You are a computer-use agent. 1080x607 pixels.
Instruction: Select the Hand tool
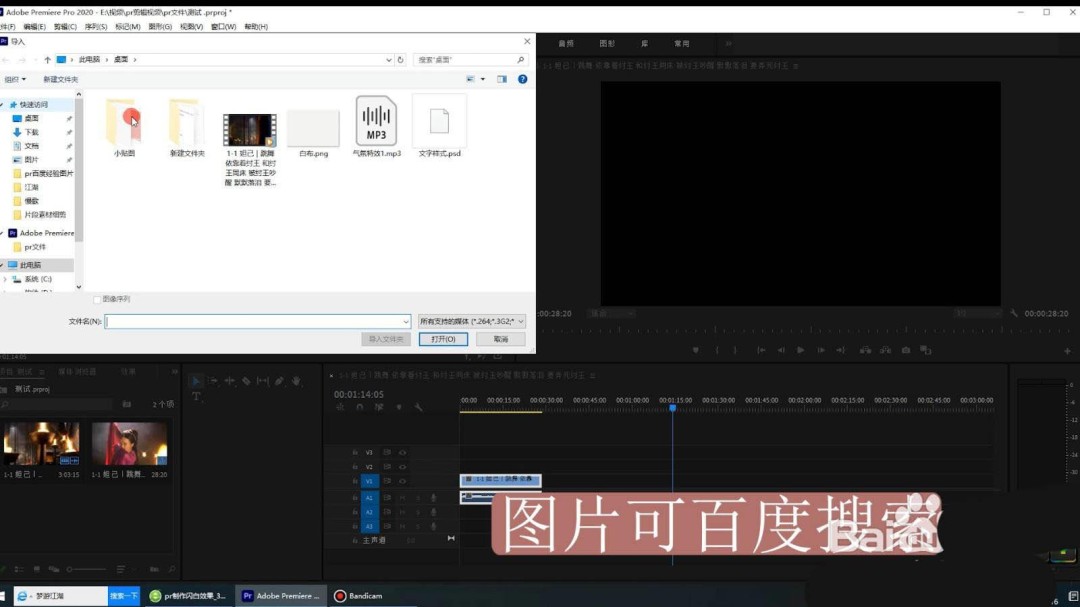point(296,381)
